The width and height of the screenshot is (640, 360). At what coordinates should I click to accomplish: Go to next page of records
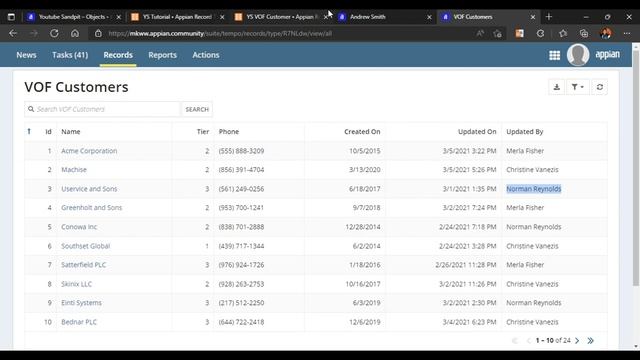point(577,340)
